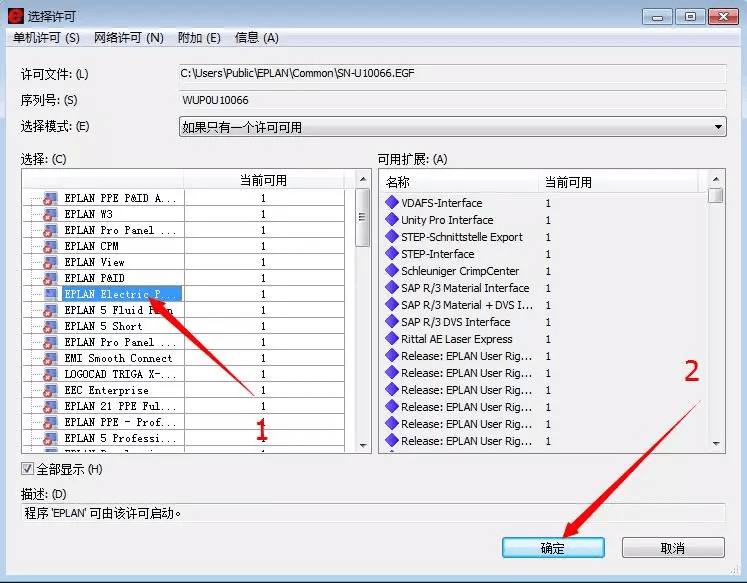747x583 pixels.
Task: Click the 当前可用 header in selection list
Action: coord(263,181)
